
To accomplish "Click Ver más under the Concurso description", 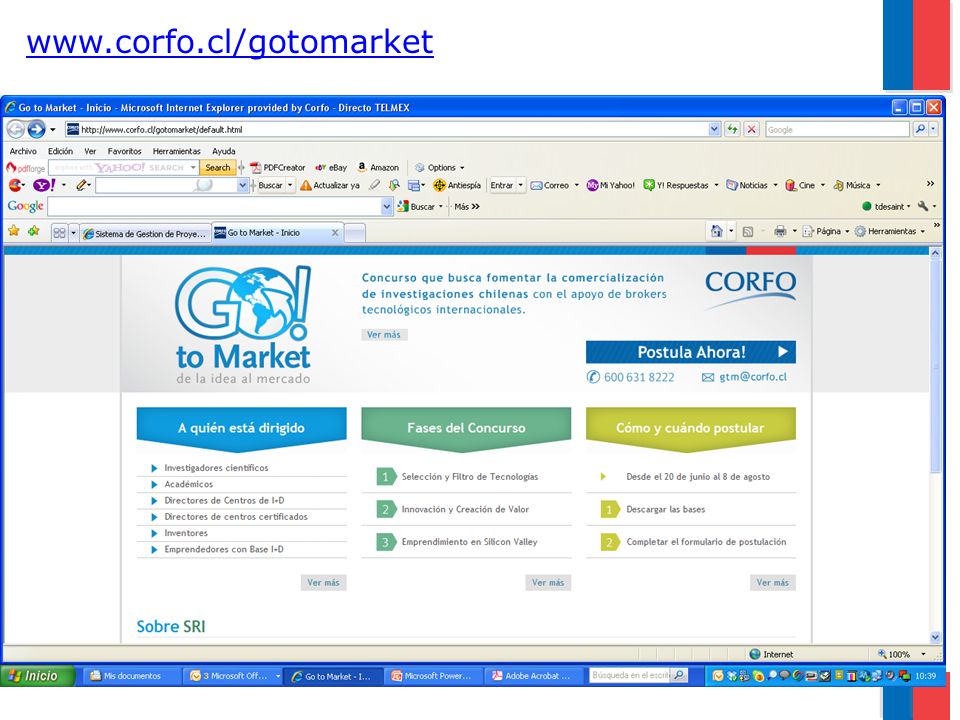I will [384, 334].
